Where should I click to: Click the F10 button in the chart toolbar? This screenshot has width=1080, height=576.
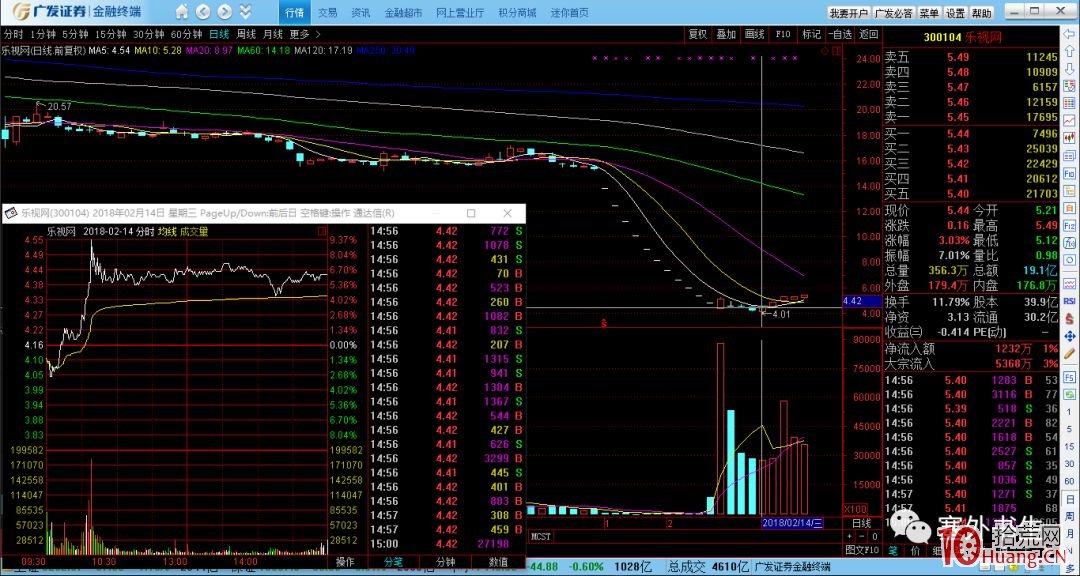tap(783, 34)
